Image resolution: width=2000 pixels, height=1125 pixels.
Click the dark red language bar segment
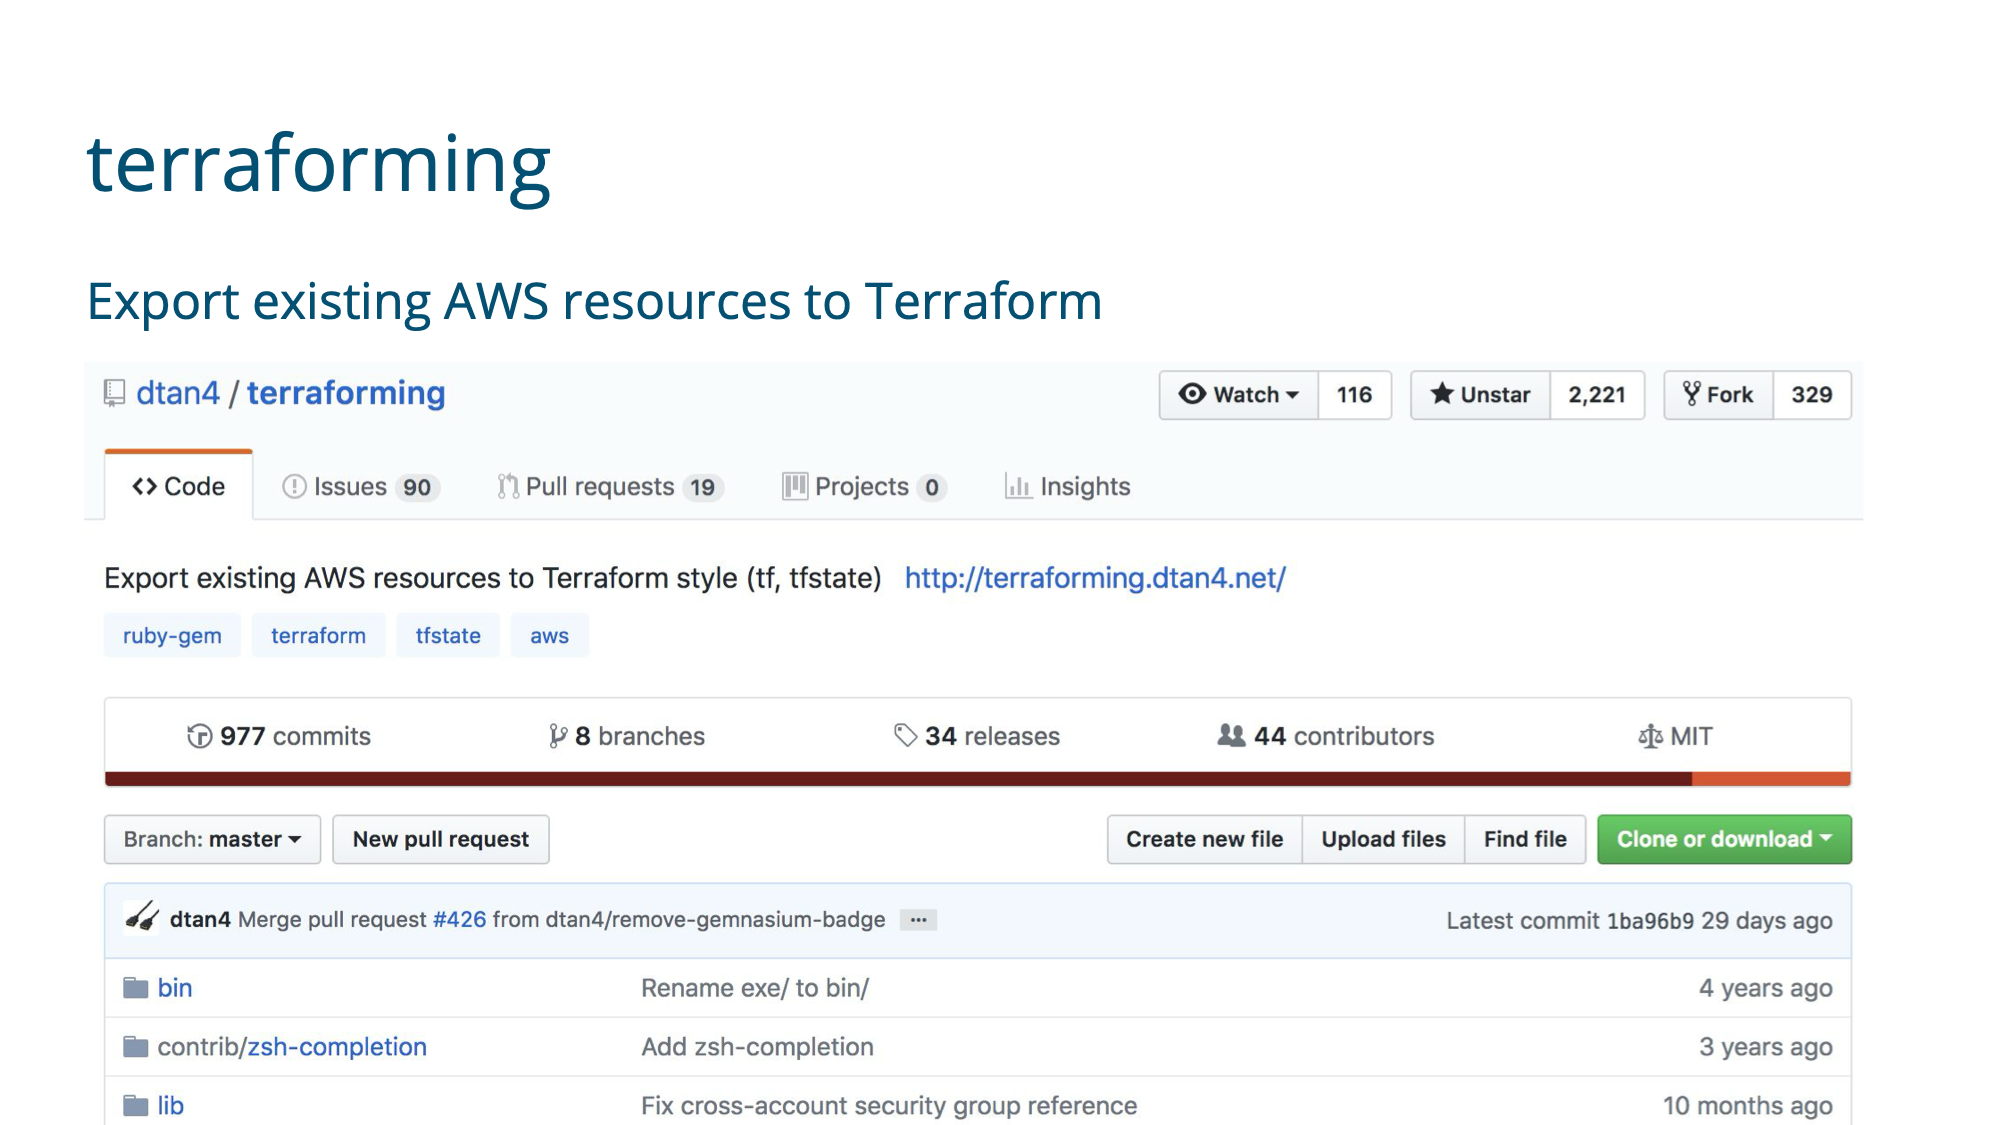pos(898,779)
